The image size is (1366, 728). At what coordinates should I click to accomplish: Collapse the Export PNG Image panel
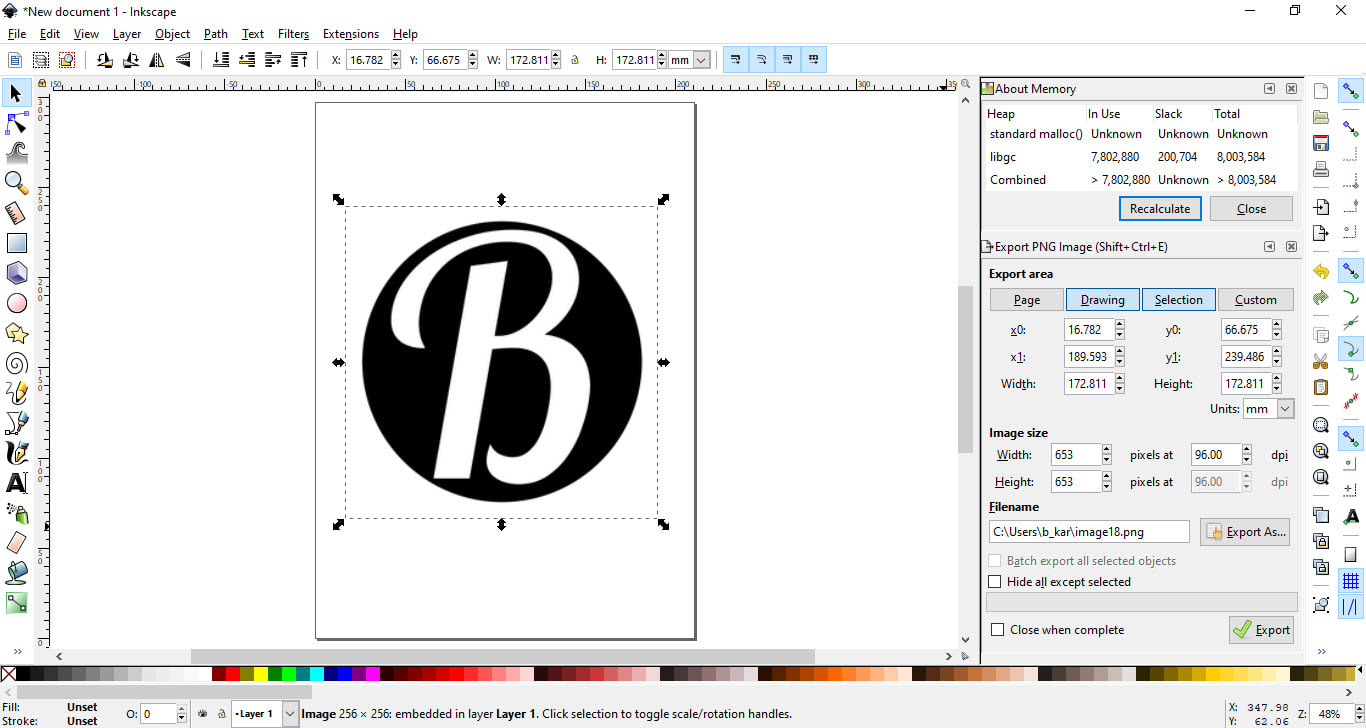click(x=1269, y=247)
